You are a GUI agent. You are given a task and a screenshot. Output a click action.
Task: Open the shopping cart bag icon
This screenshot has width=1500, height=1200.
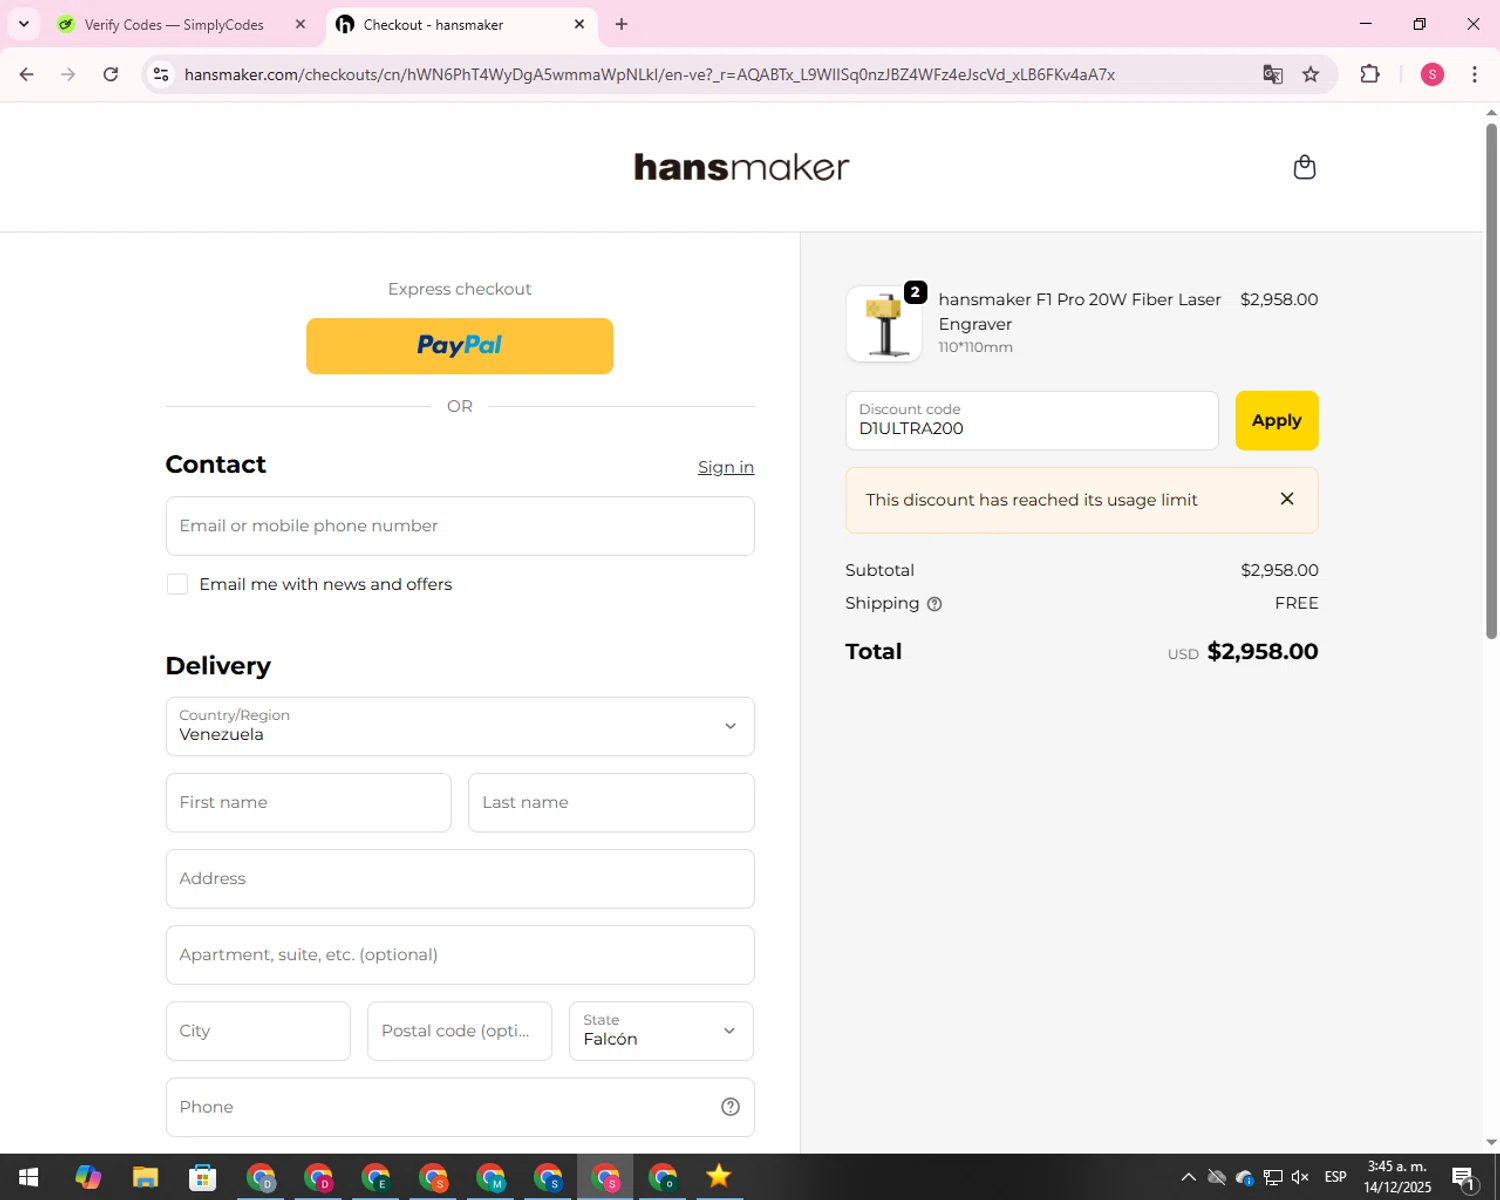[1304, 167]
